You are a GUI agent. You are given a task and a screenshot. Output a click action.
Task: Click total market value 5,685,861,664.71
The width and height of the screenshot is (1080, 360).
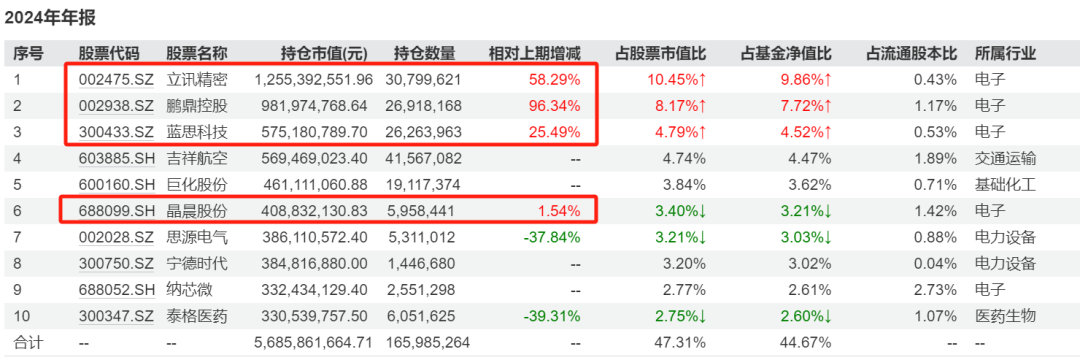click(313, 342)
